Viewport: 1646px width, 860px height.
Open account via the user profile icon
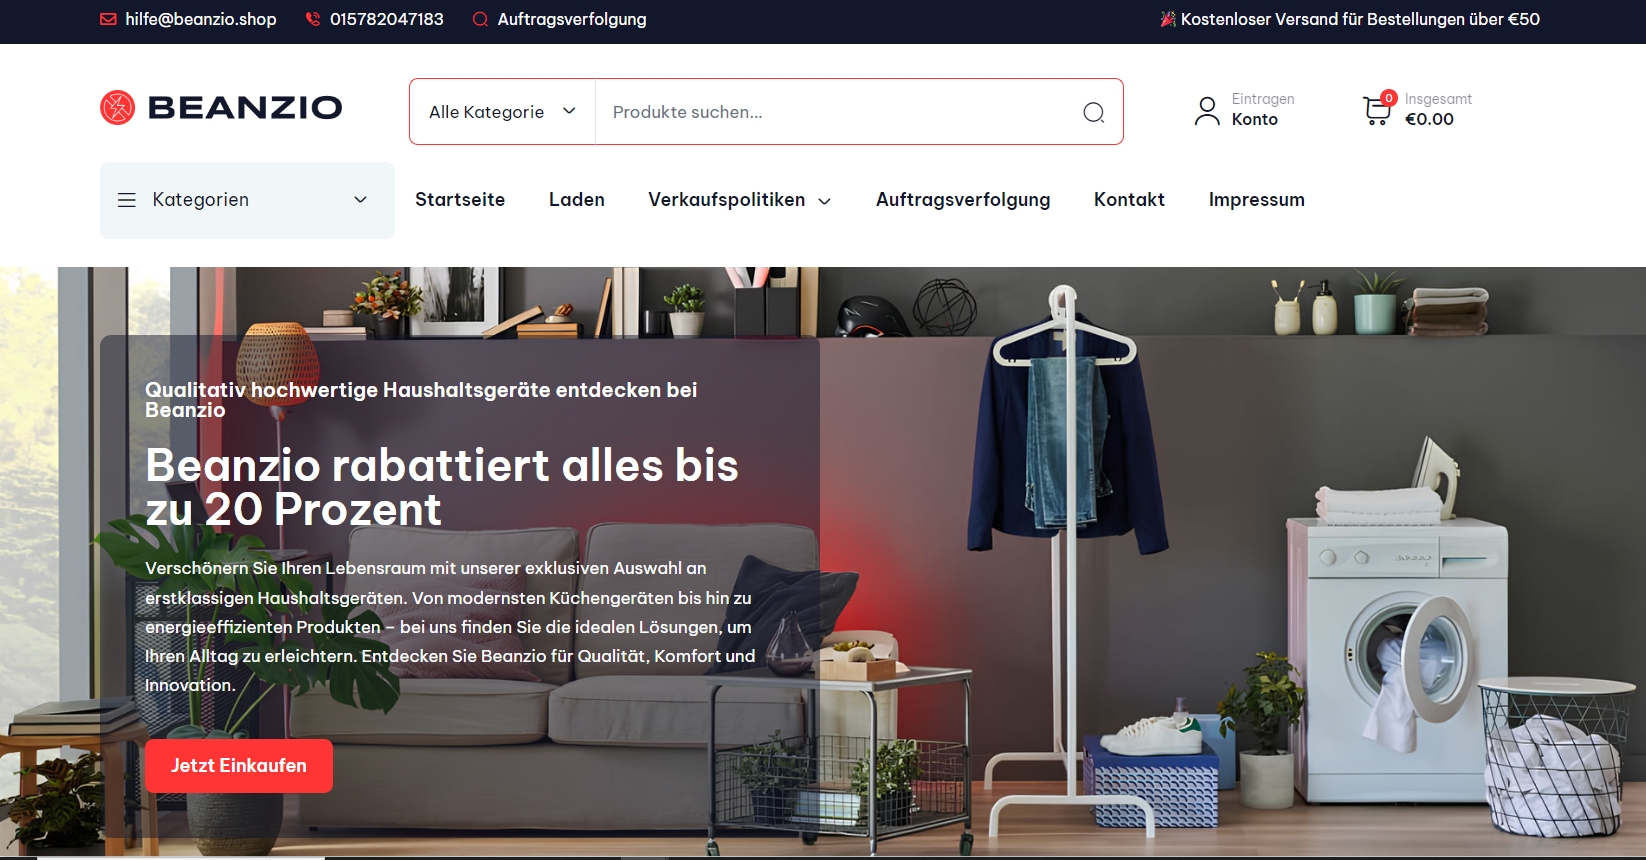(1207, 110)
